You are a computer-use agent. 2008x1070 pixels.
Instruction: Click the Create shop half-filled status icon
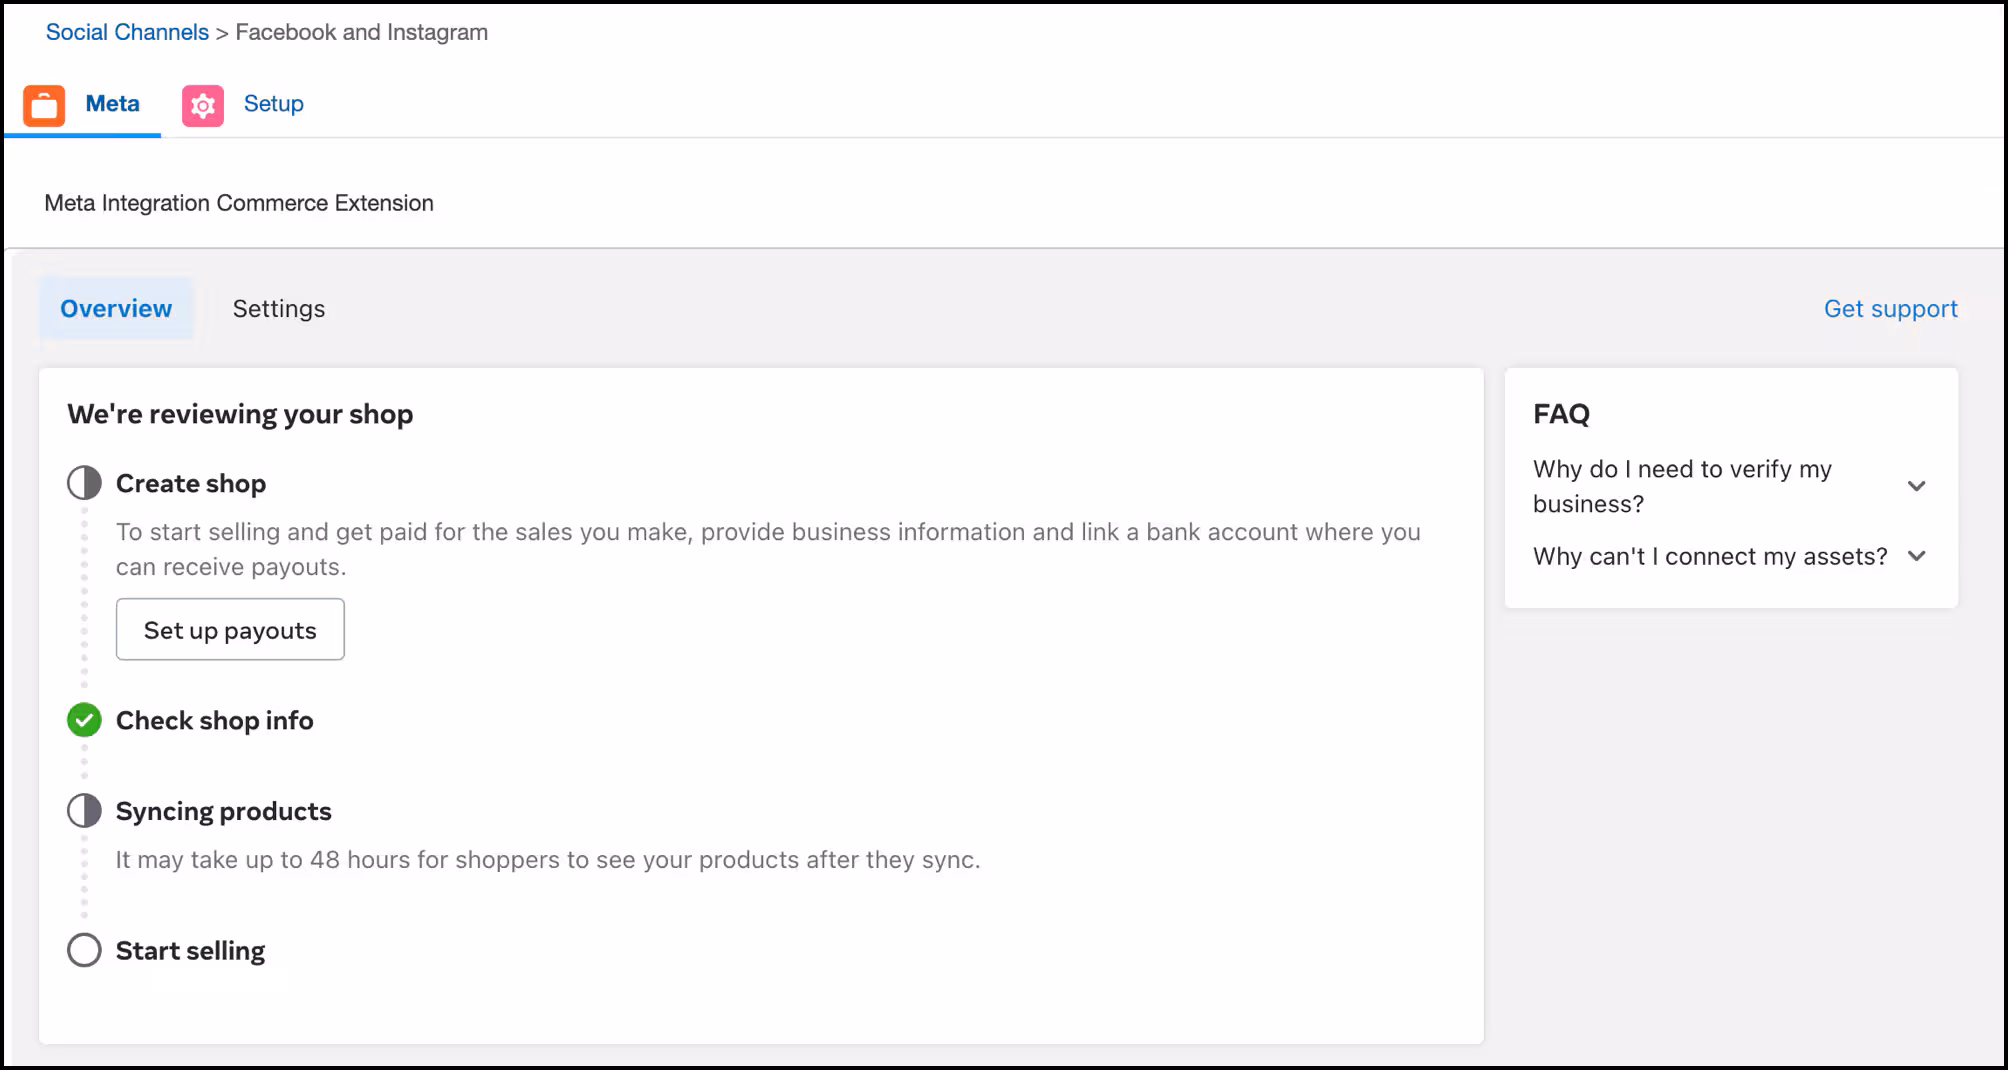tap(84, 483)
